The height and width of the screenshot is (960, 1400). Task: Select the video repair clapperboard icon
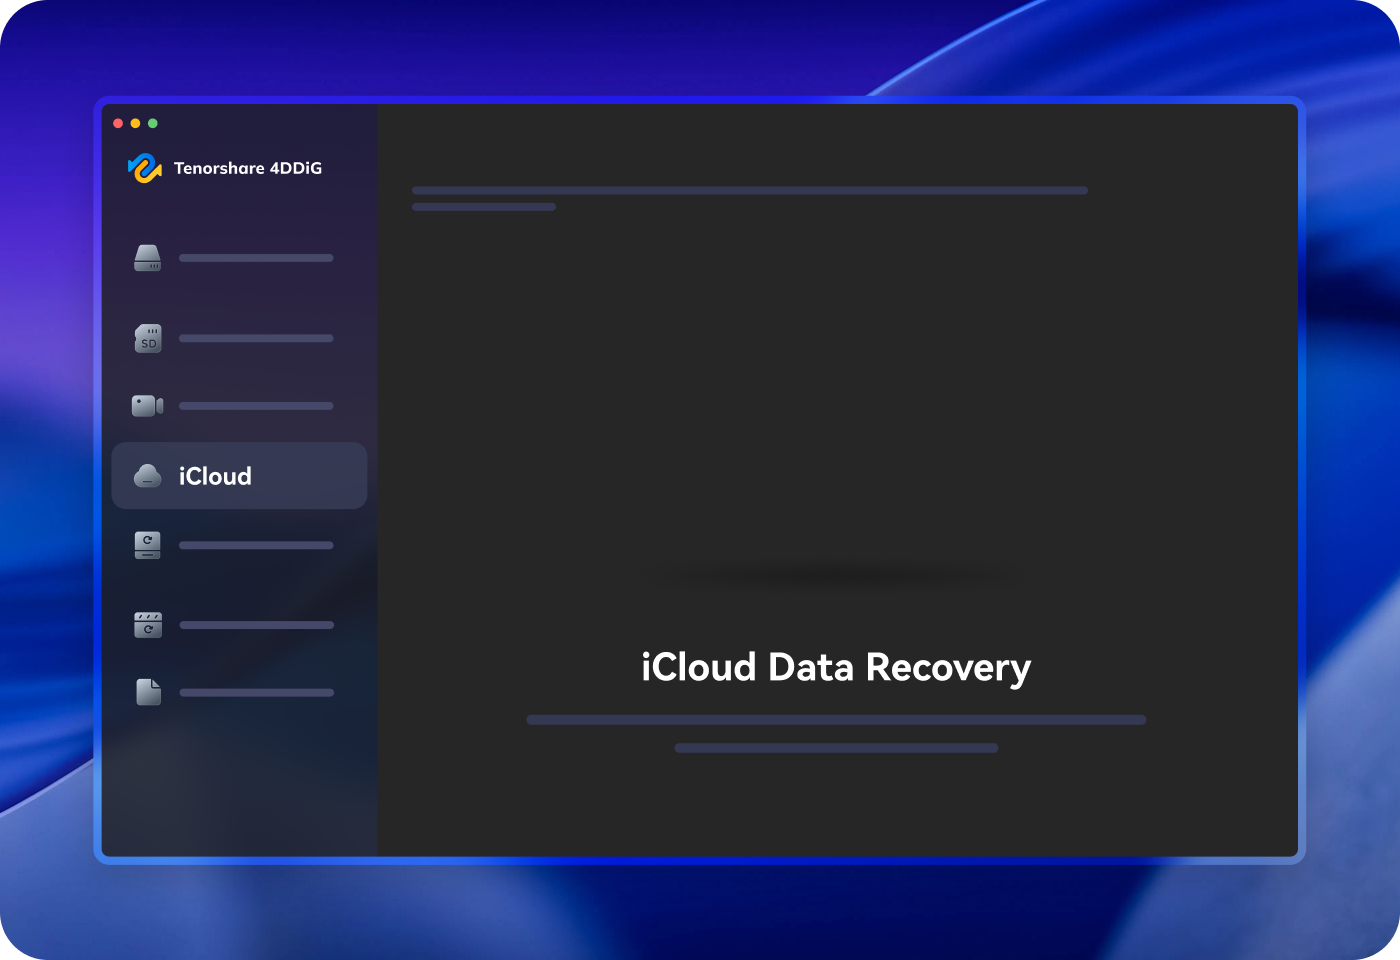(x=148, y=625)
